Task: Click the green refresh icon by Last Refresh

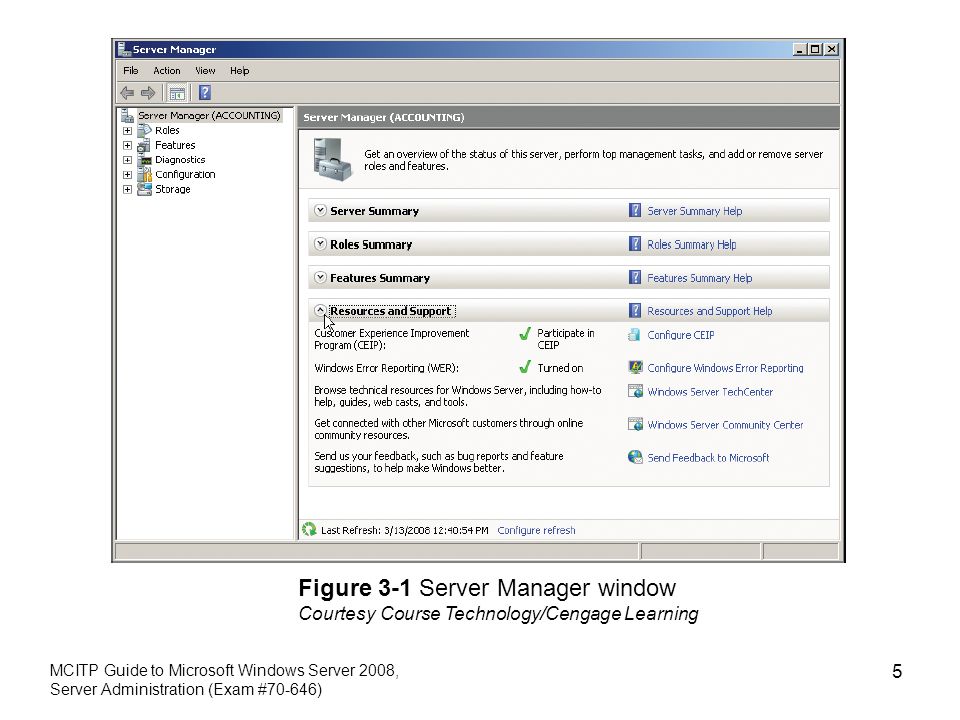Action: point(309,529)
